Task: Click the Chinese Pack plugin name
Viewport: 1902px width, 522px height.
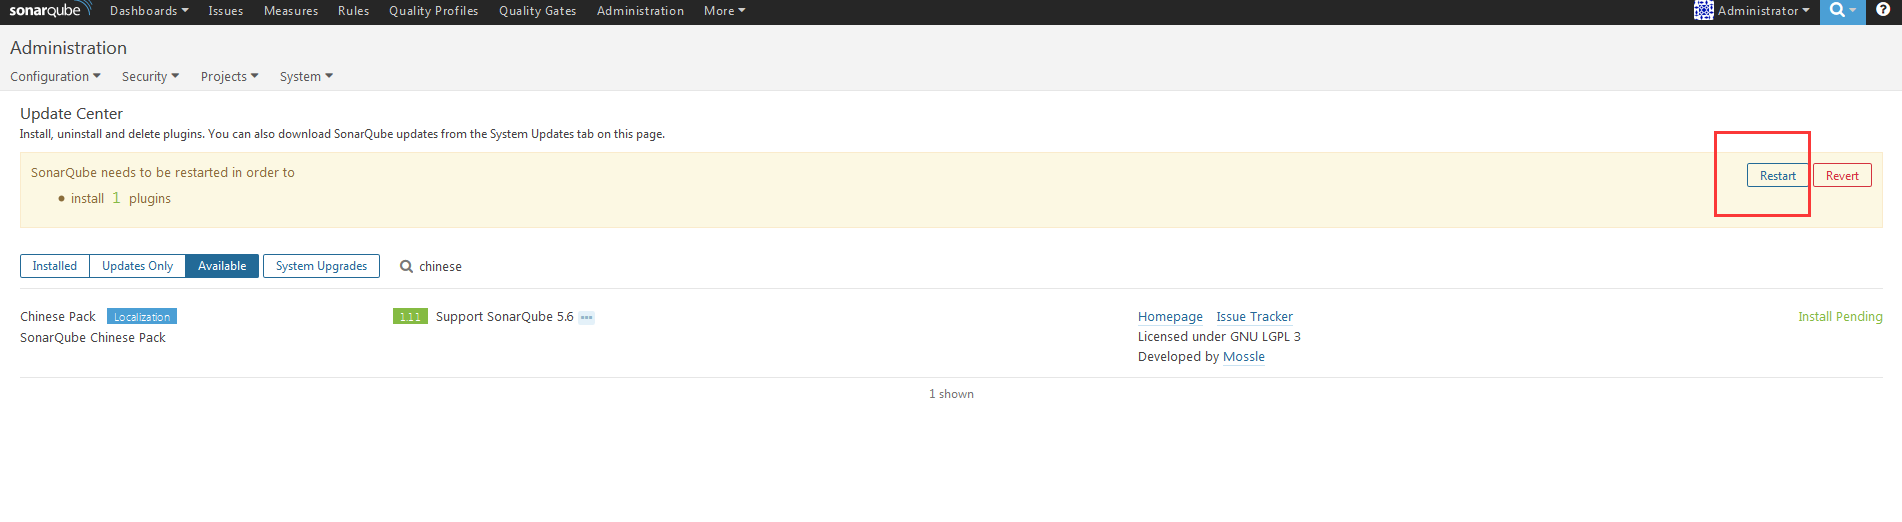Action: [58, 317]
